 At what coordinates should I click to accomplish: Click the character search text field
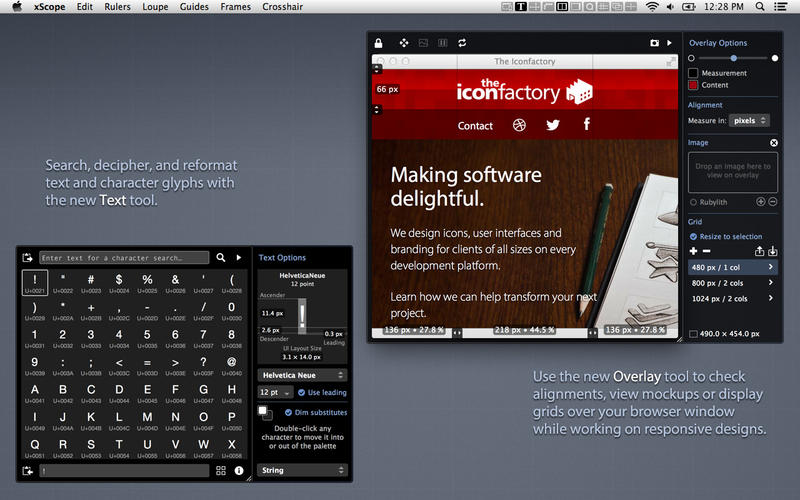[124, 257]
